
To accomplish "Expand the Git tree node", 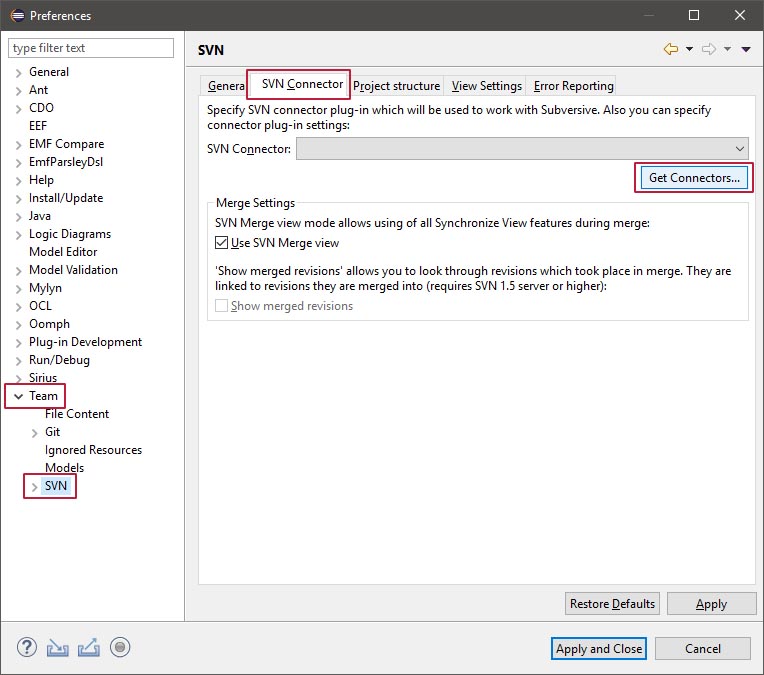I will click(x=35, y=432).
